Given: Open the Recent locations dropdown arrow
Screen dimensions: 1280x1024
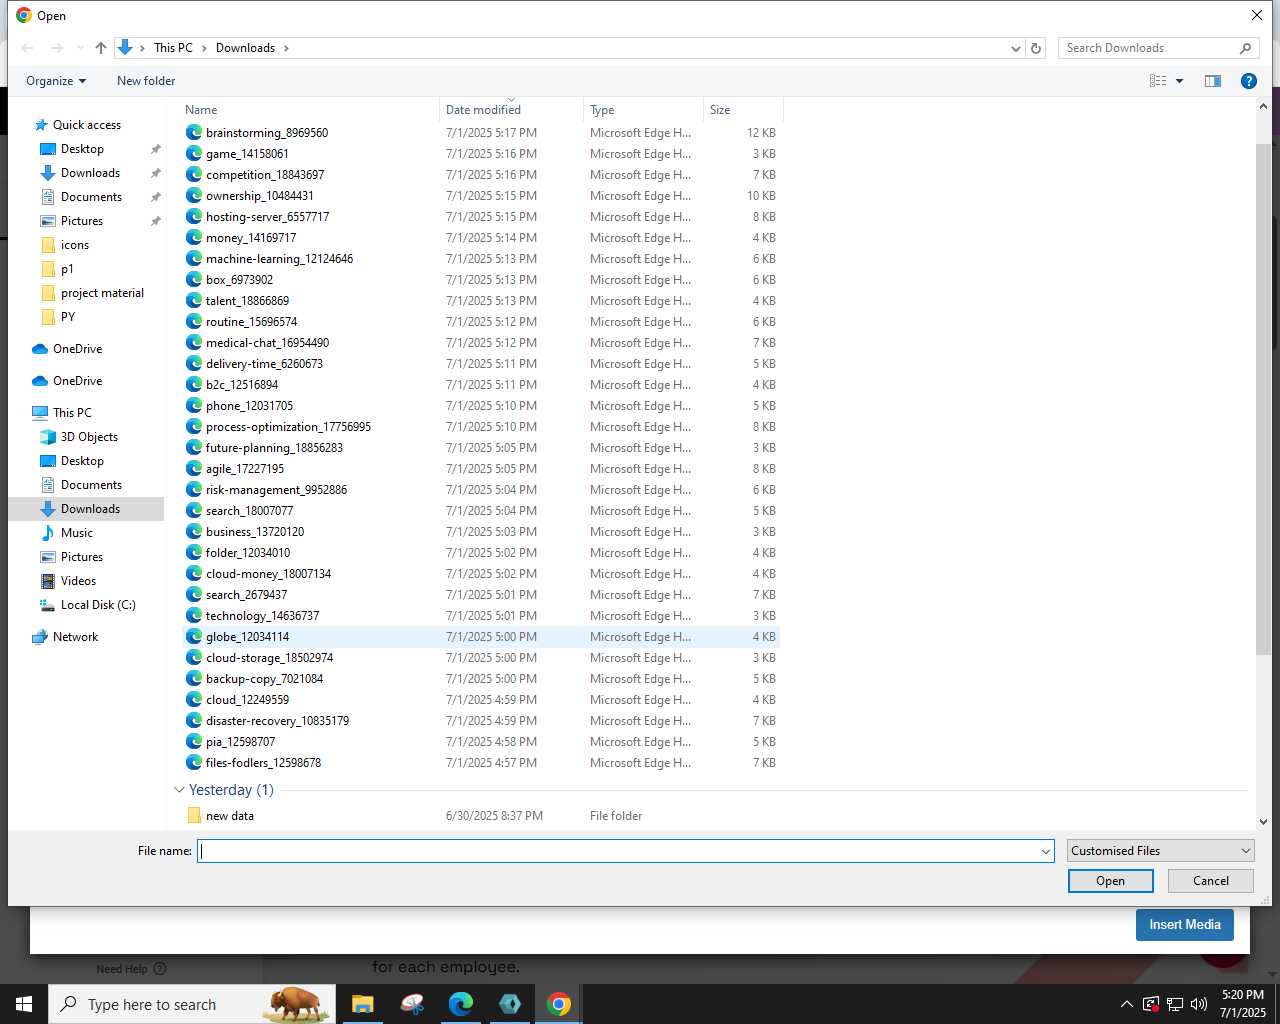Looking at the screenshot, I should (80, 48).
